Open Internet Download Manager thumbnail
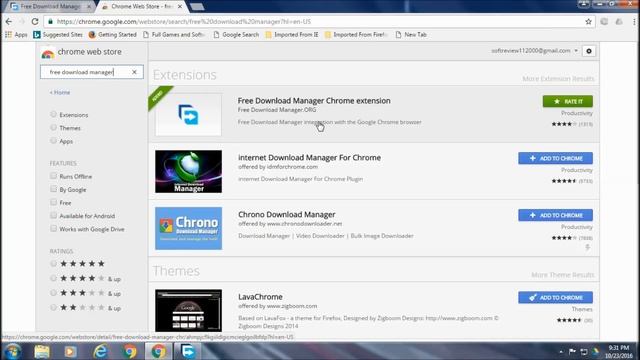The width and height of the screenshot is (640, 360). (x=188, y=171)
